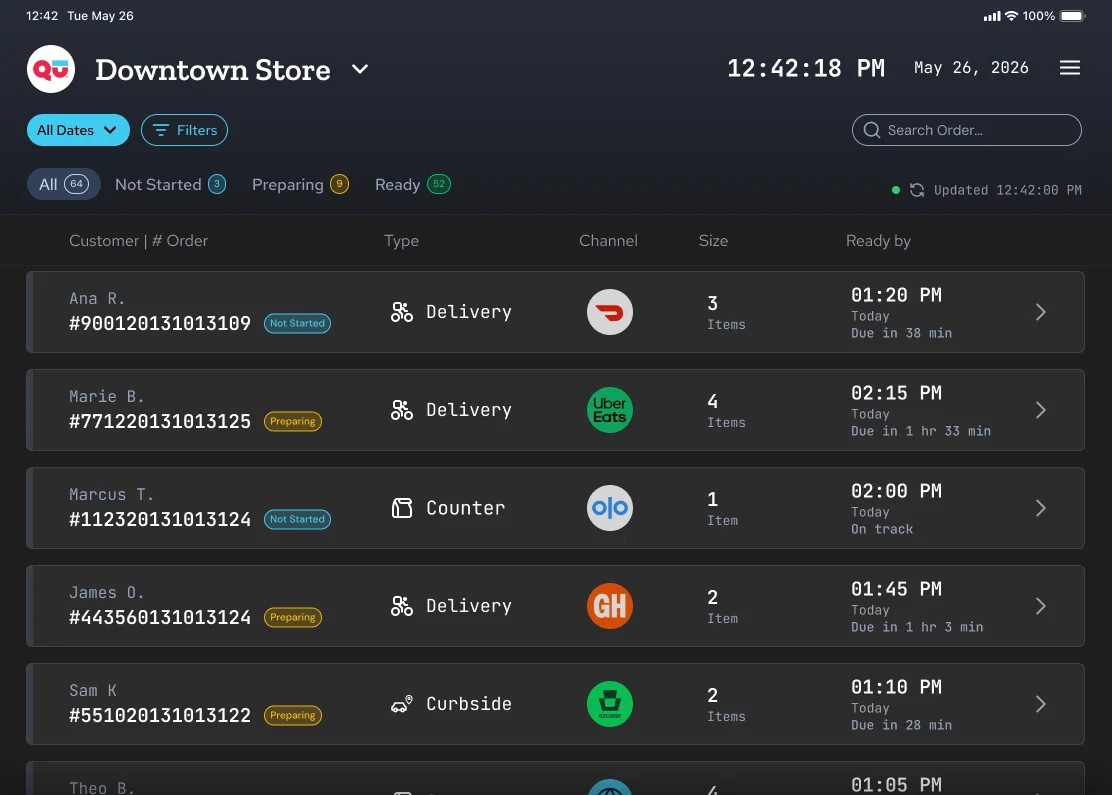Image resolution: width=1112 pixels, height=795 pixels.
Task: Click the Ready by column header
Action: [878, 240]
